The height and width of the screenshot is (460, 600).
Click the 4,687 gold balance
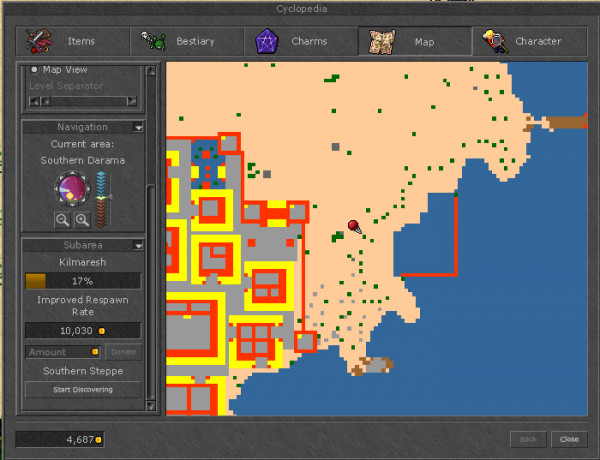click(60, 440)
